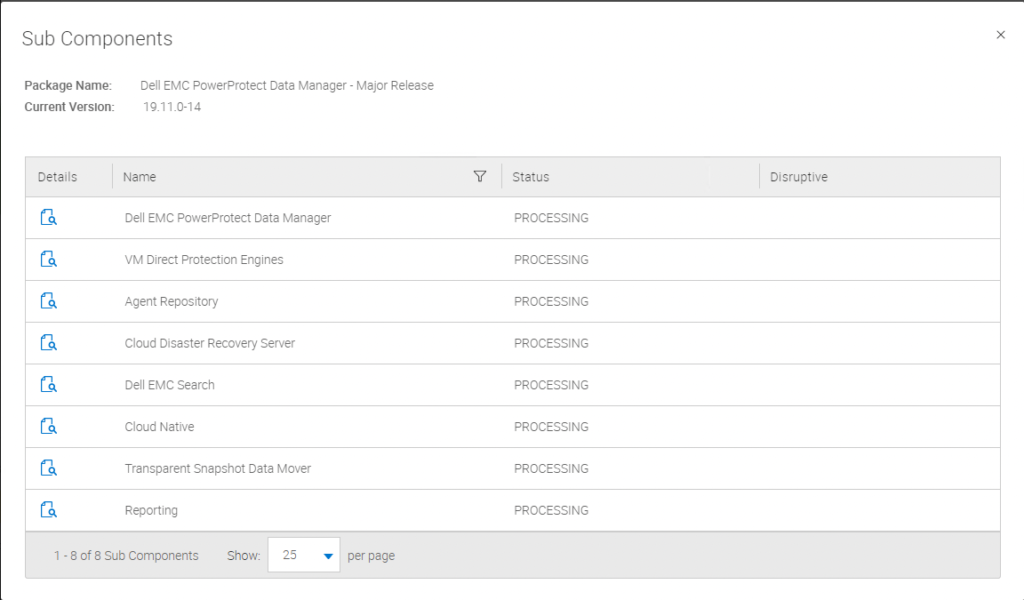Open details for Dell EMC PowerProtect Data Manager
The width and height of the screenshot is (1024, 600).
48,217
